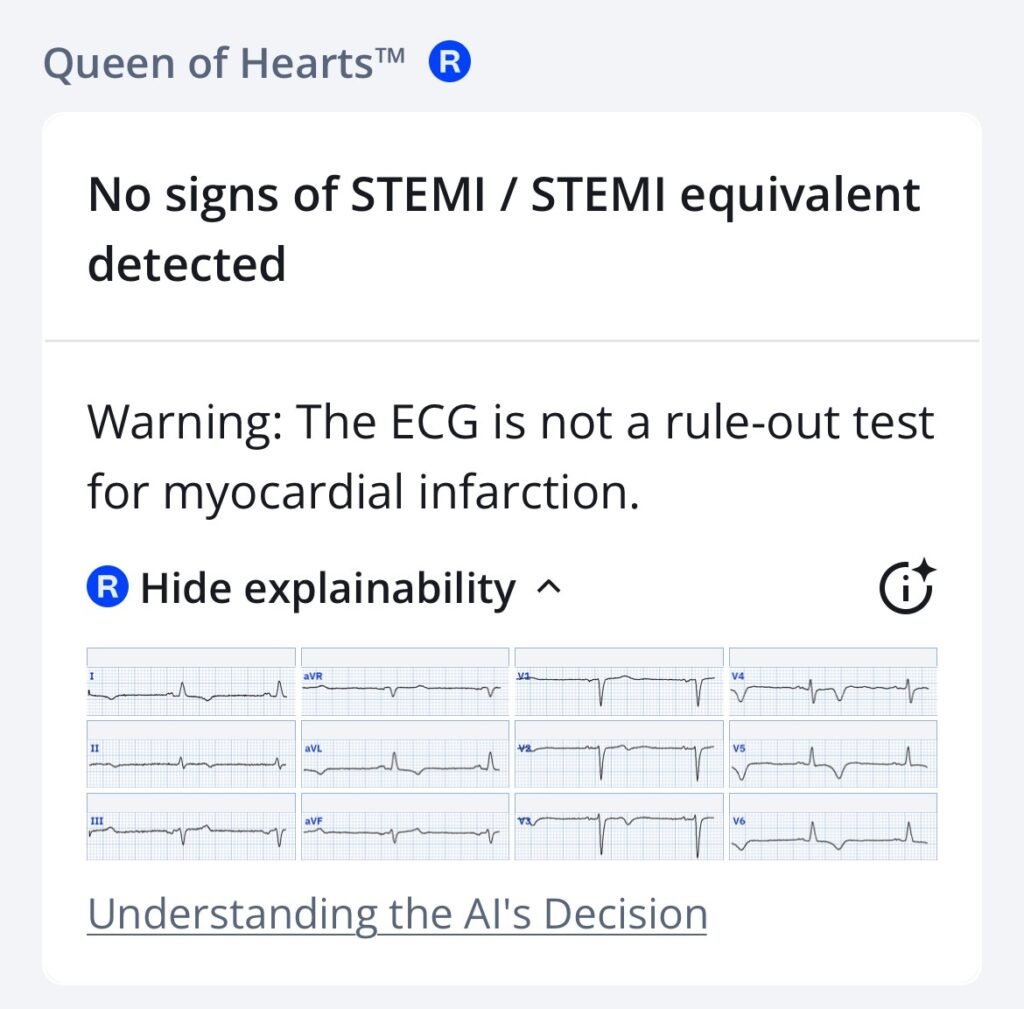Click the blue R icon before Hide explainability
The image size is (1024, 1009).
(107, 588)
